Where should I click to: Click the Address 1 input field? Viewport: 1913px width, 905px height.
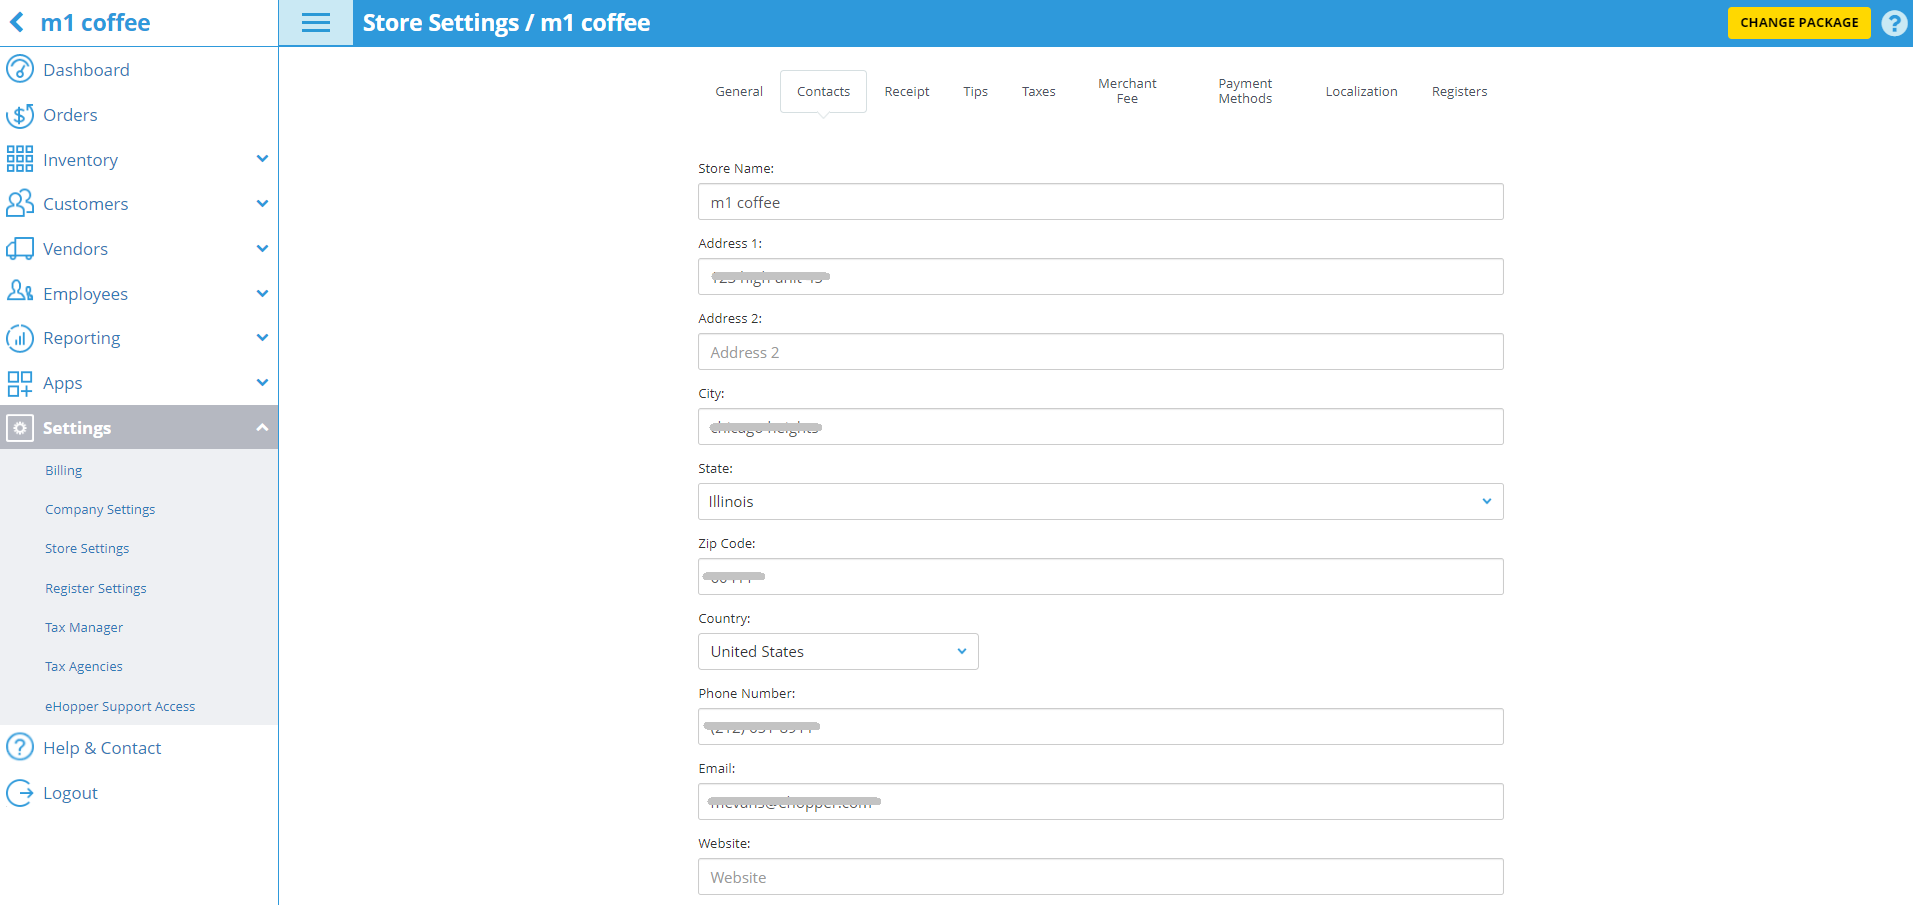[x=1100, y=277]
